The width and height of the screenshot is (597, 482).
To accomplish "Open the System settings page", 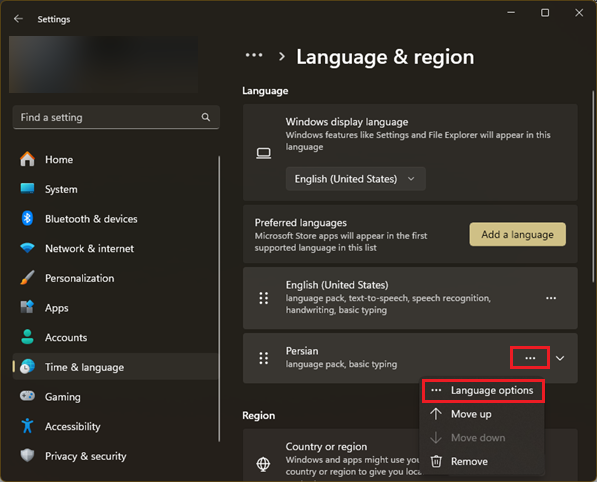I will [x=116, y=189].
